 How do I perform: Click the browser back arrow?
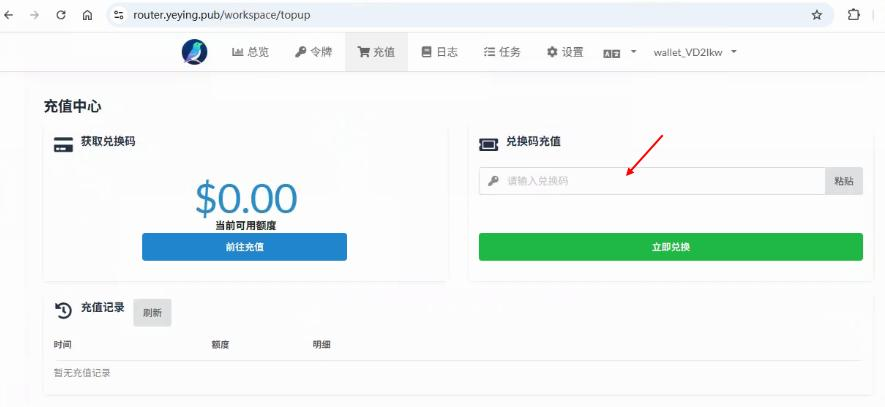[10, 15]
